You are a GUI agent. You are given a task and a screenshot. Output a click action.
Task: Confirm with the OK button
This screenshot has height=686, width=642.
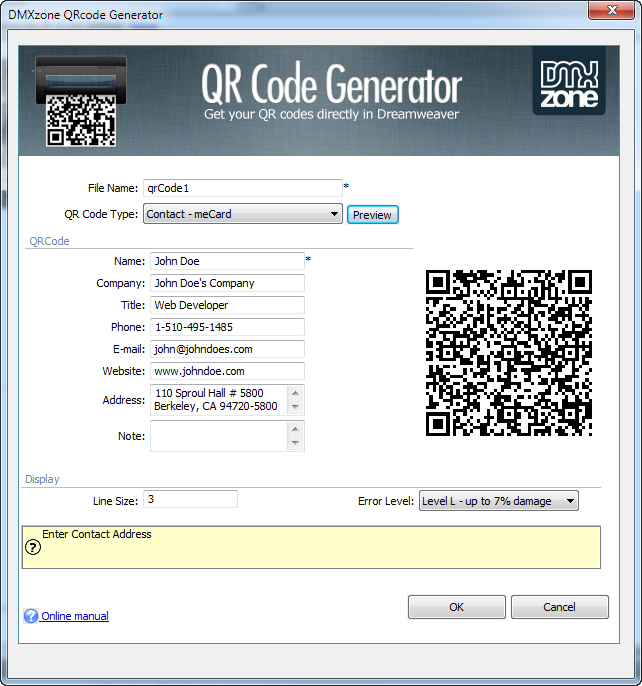click(x=456, y=607)
